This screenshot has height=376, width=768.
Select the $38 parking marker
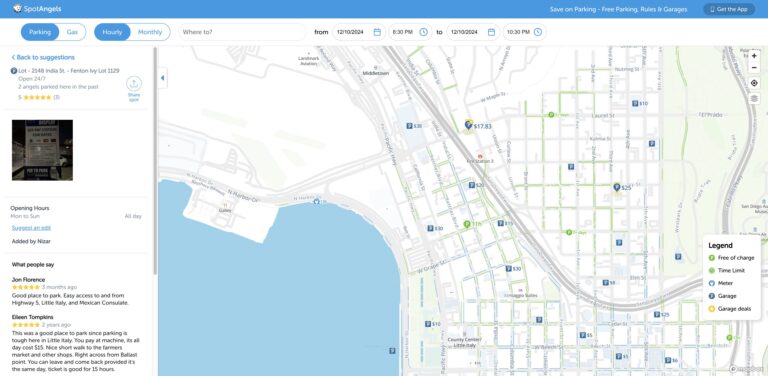point(414,126)
